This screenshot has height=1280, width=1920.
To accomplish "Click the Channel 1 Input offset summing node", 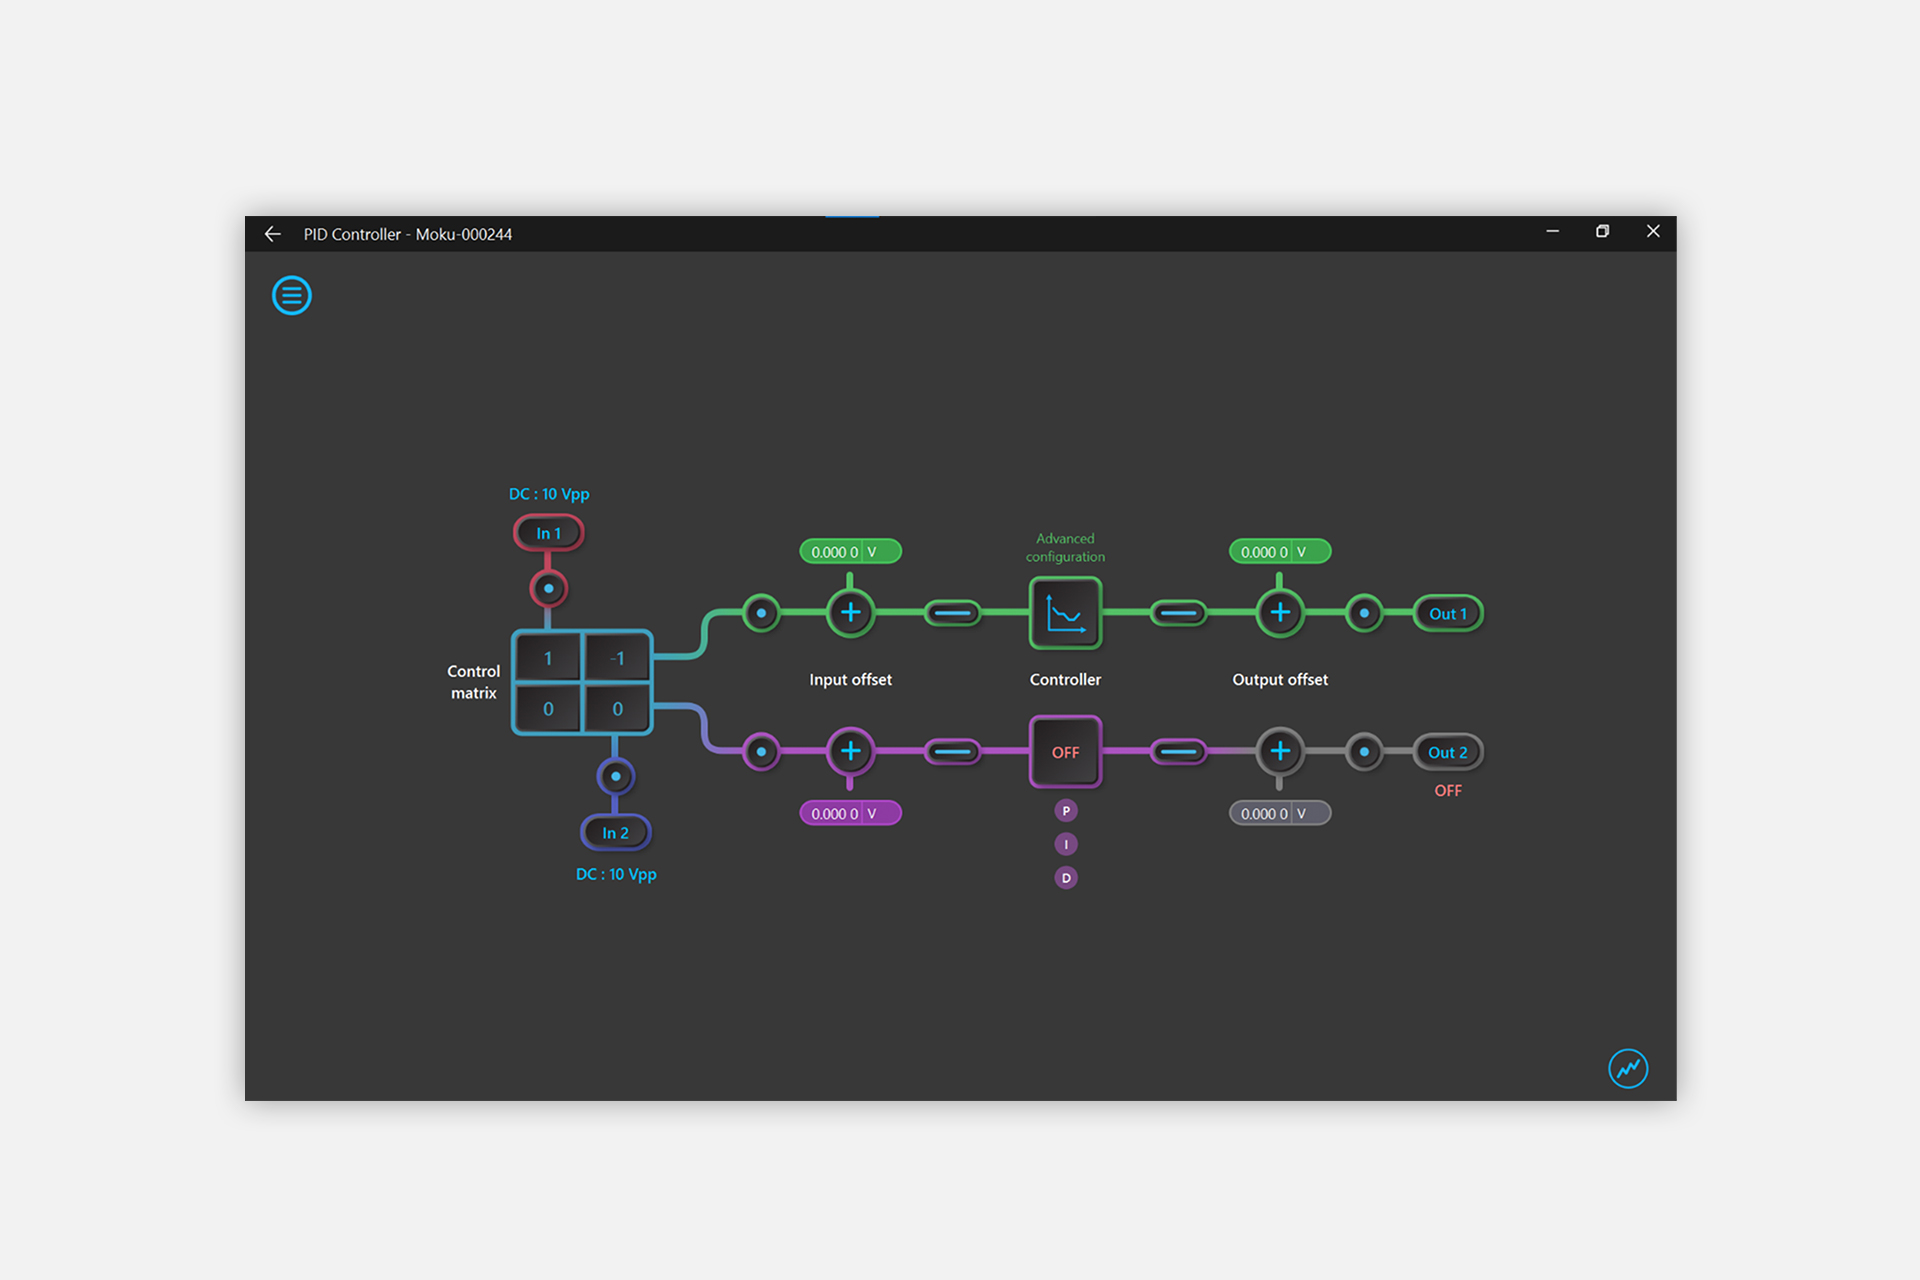I will (850, 613).
